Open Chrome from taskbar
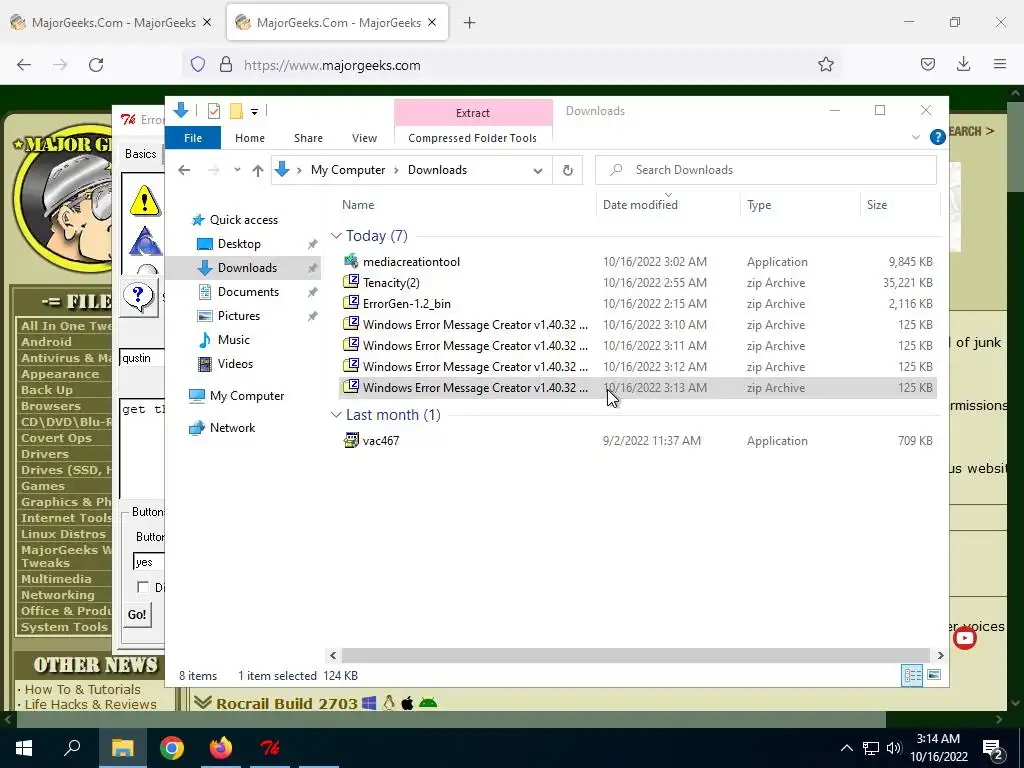This screenshot has height=768, width=1024. pyautogui.click(x=172, y=748)
